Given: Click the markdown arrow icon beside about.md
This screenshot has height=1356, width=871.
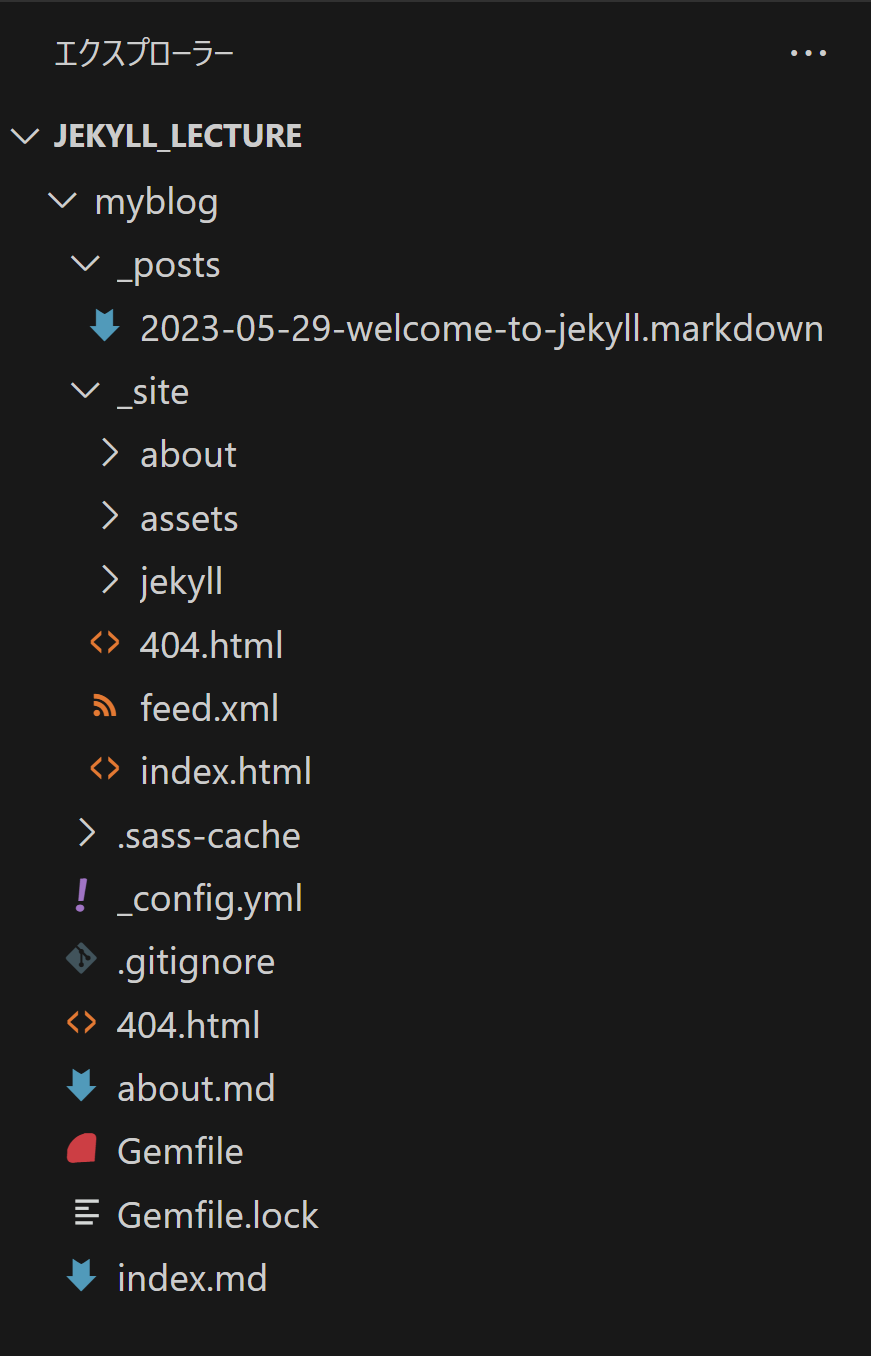Looking at the screenshot, I should [x=81, y=1087].
